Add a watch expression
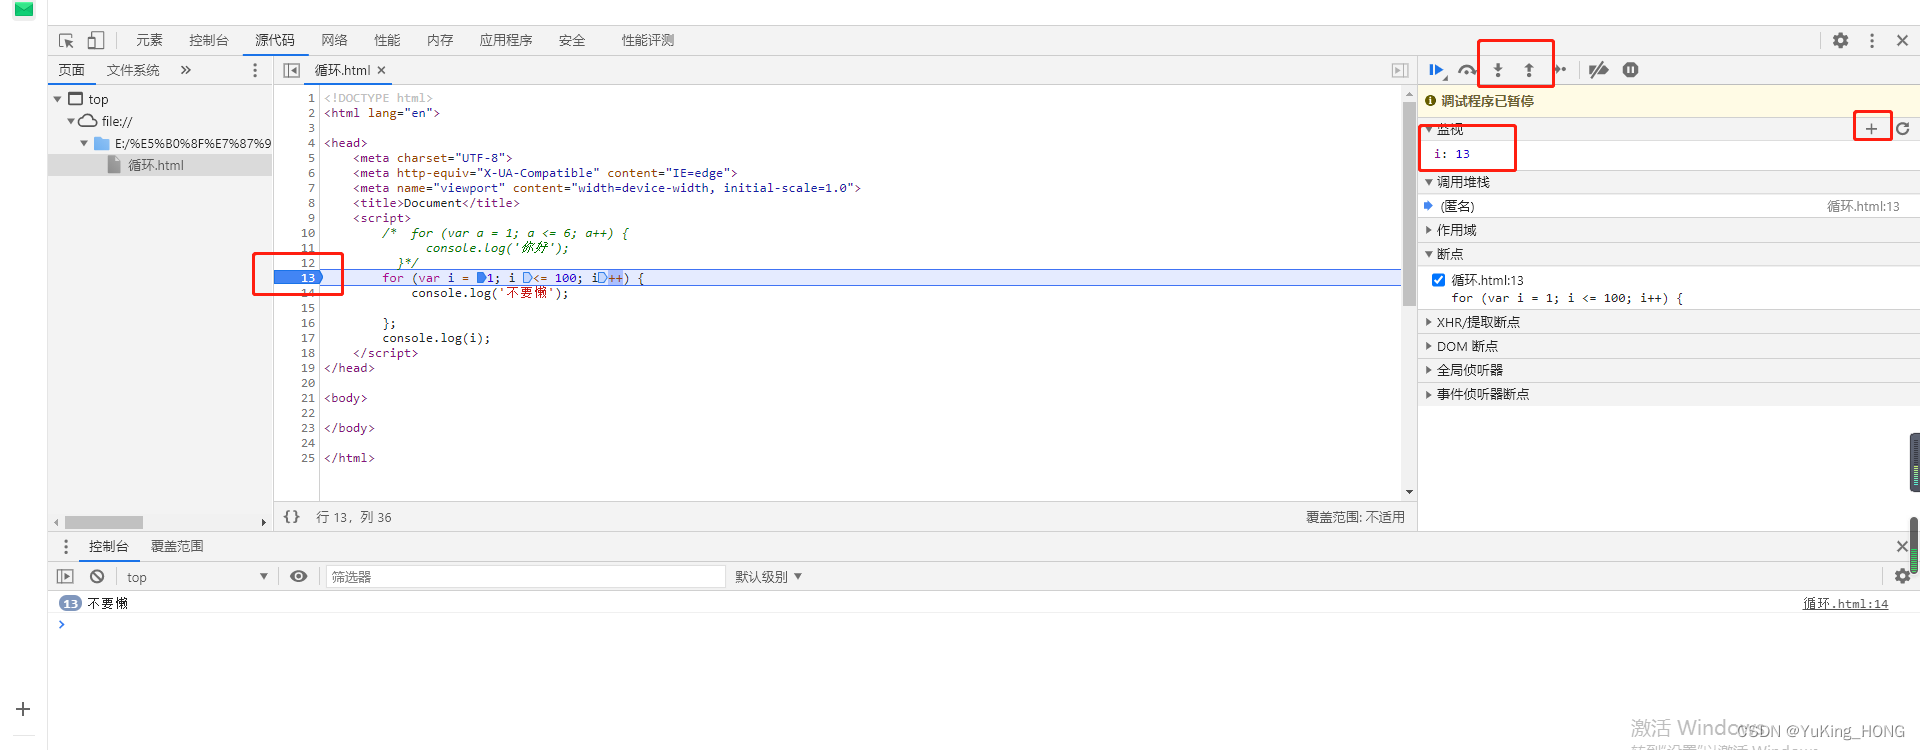Image resolution: width=1920 pixels, height=750 pixels. 1871,128
